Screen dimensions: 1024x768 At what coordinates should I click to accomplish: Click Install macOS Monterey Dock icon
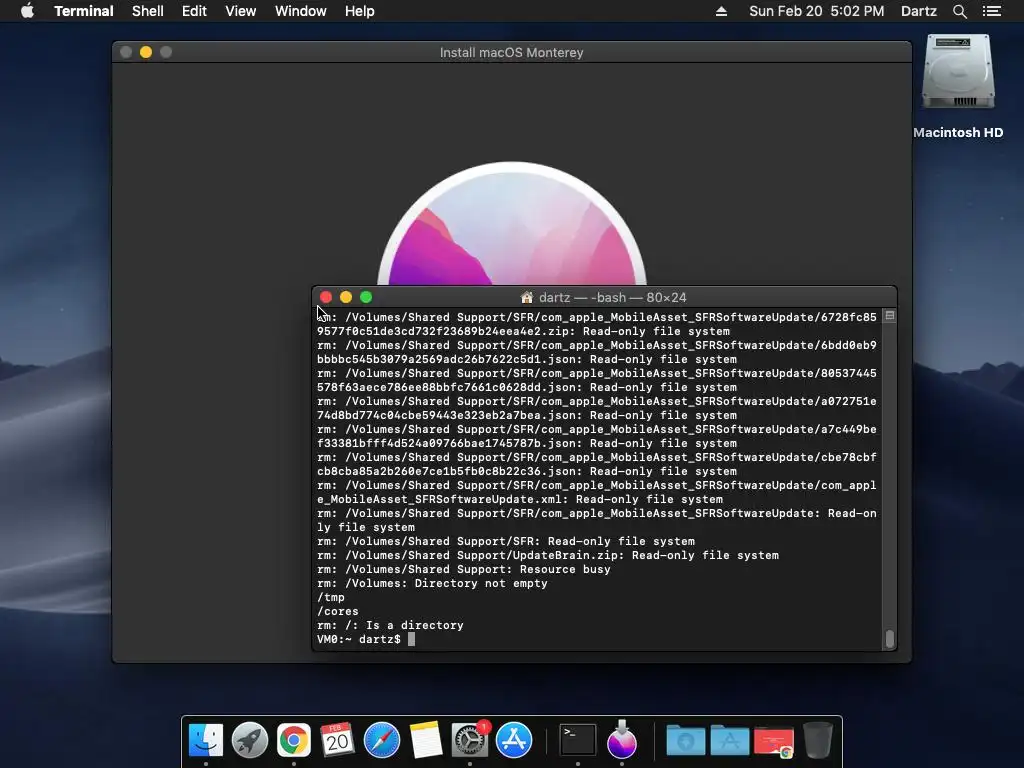622,740
